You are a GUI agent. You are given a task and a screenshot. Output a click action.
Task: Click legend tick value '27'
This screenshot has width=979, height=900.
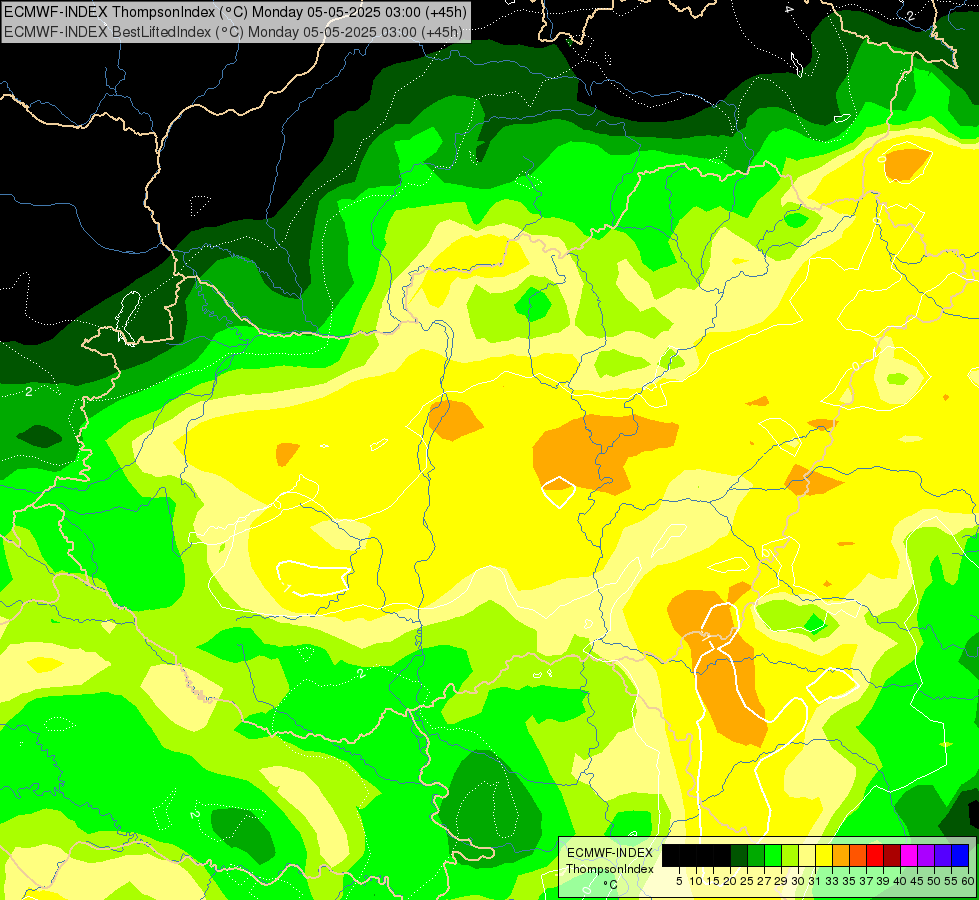pyautogui.click(x=764, y=881)
